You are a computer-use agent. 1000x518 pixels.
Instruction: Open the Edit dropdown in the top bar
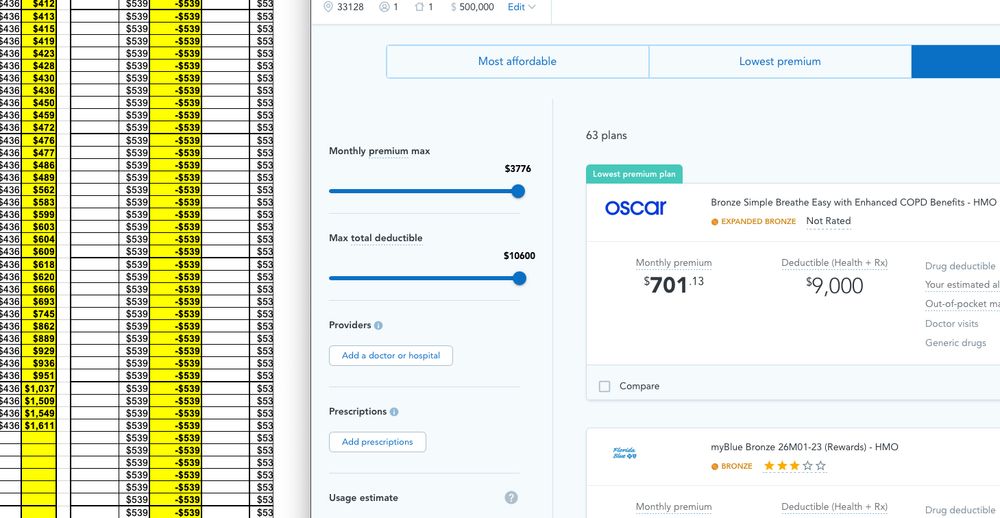click(x=522, y=7)
